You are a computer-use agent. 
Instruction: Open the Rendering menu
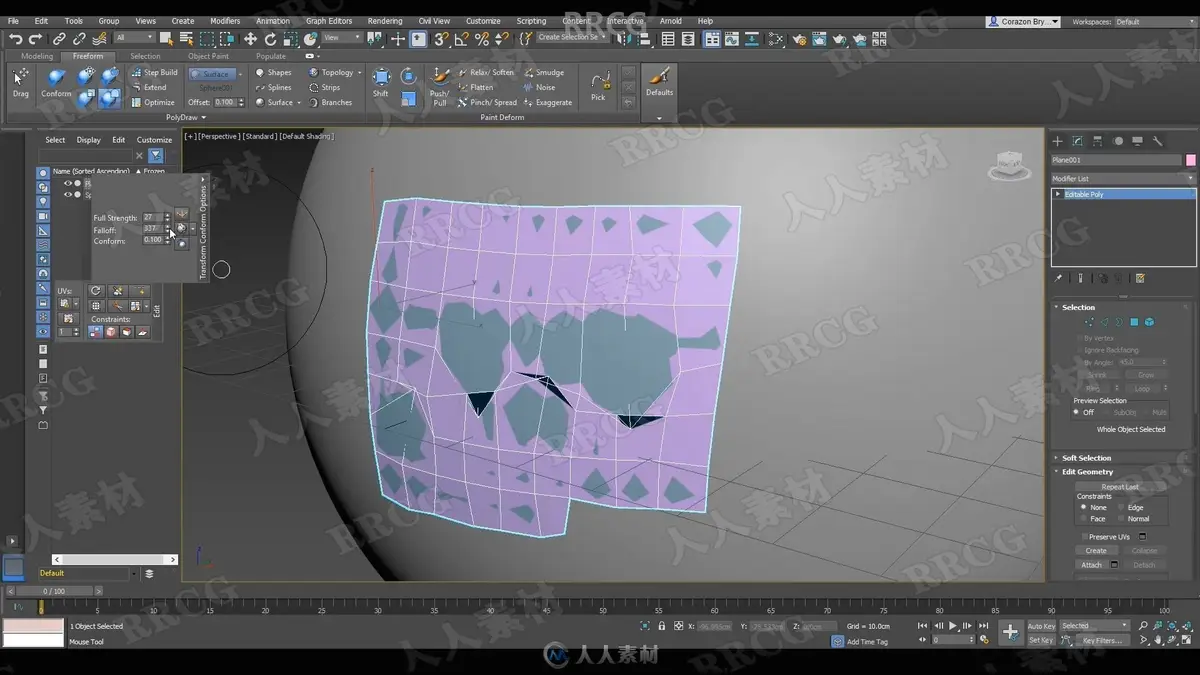[385, 21]
